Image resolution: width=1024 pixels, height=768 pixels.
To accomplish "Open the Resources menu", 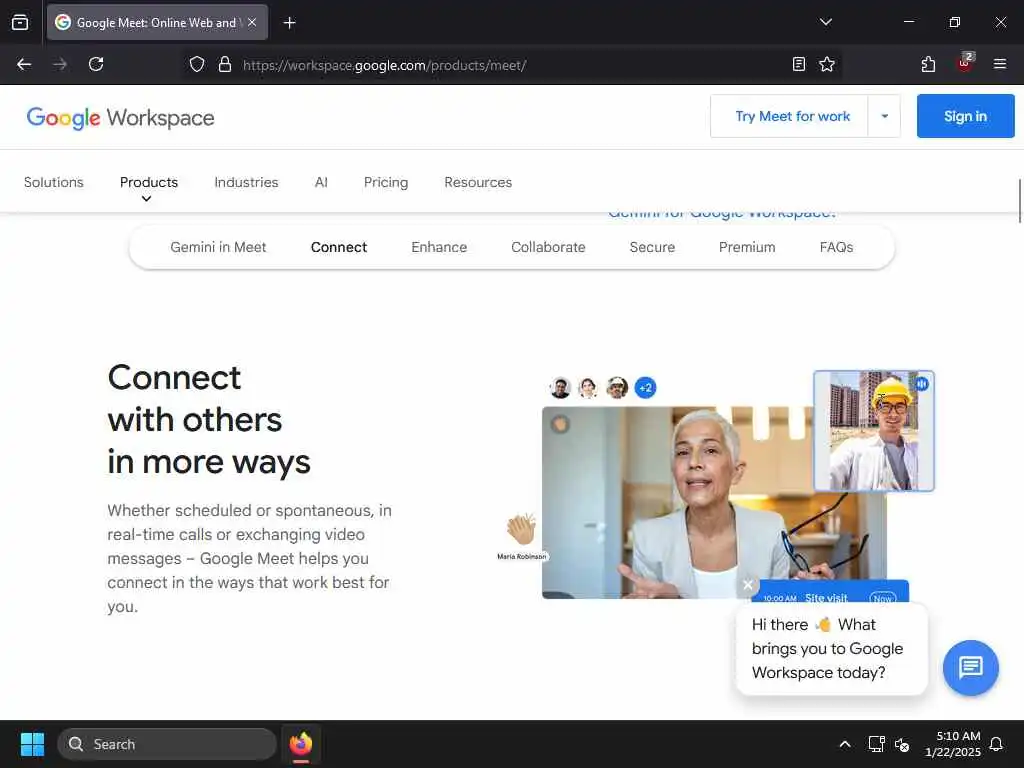I will pyautogui.click(x=478, y=182).
